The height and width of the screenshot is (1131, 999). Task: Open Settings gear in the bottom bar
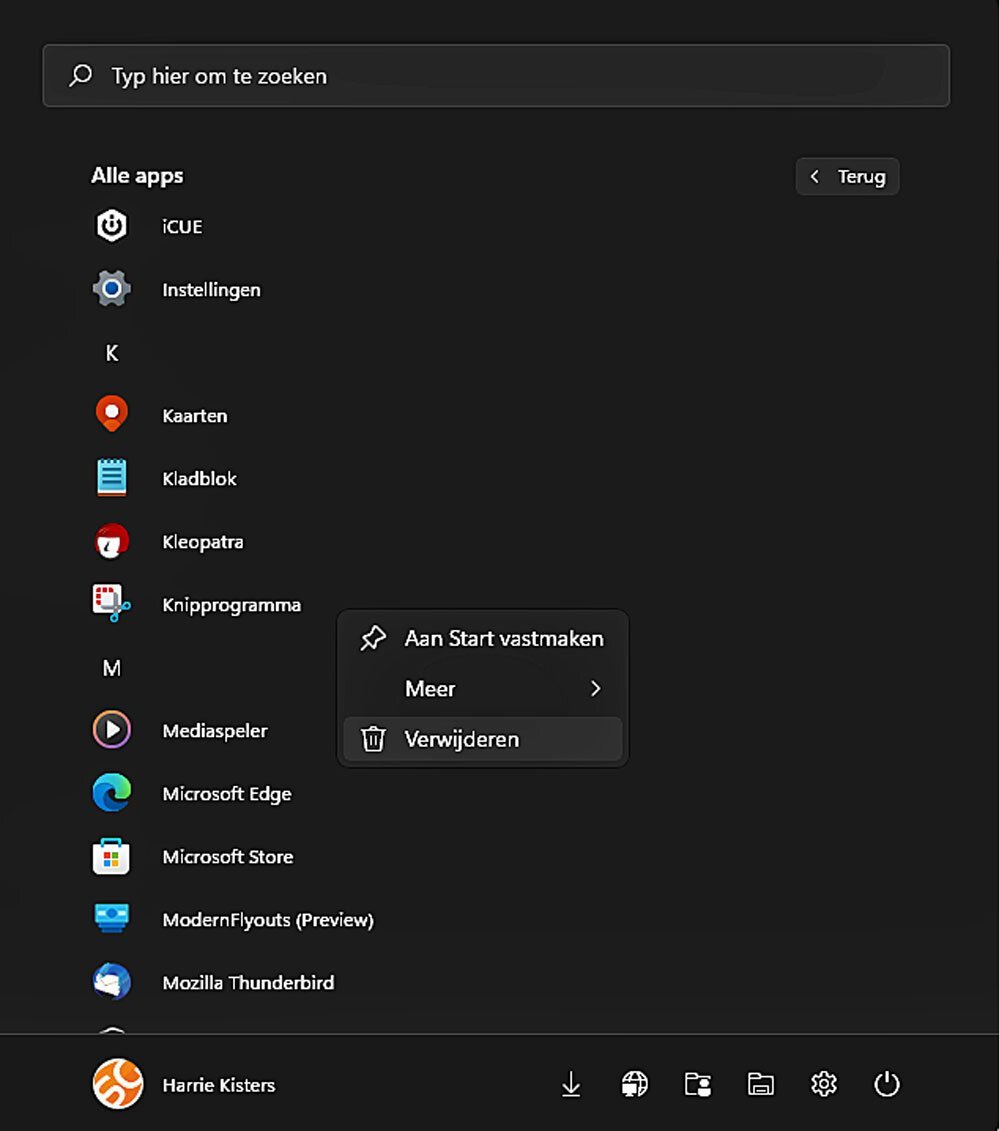click(824, 1083)
